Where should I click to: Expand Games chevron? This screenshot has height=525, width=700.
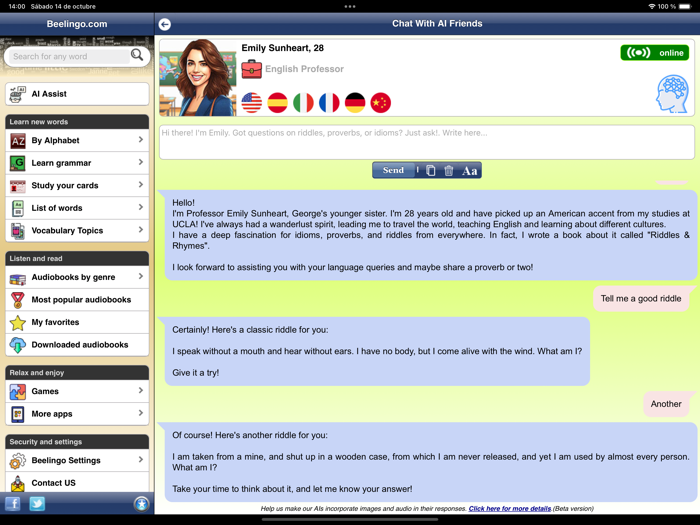tap(141, 391)
